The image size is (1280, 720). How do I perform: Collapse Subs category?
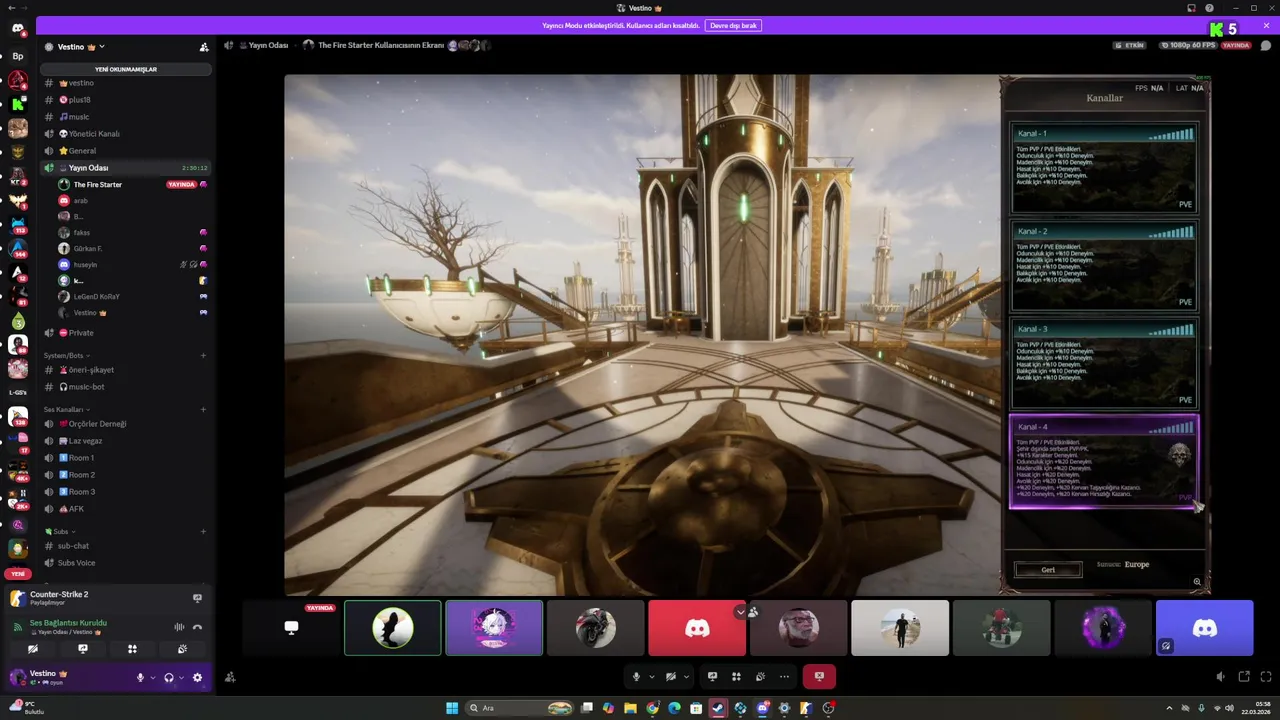click(59, 531)
